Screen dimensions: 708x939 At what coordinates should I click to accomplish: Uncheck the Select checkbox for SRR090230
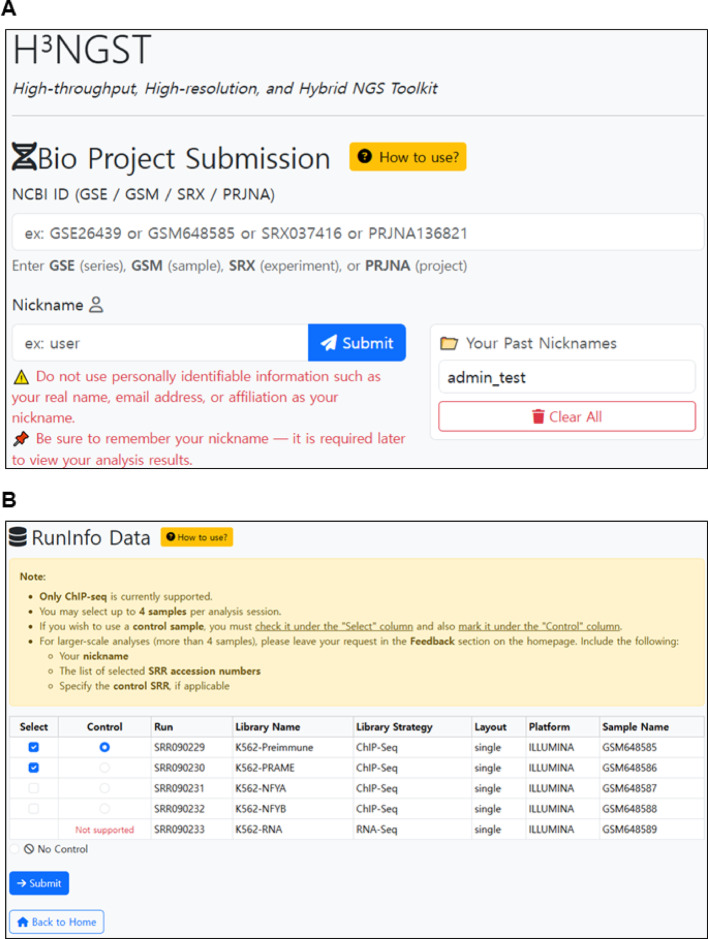coord(35,767)
